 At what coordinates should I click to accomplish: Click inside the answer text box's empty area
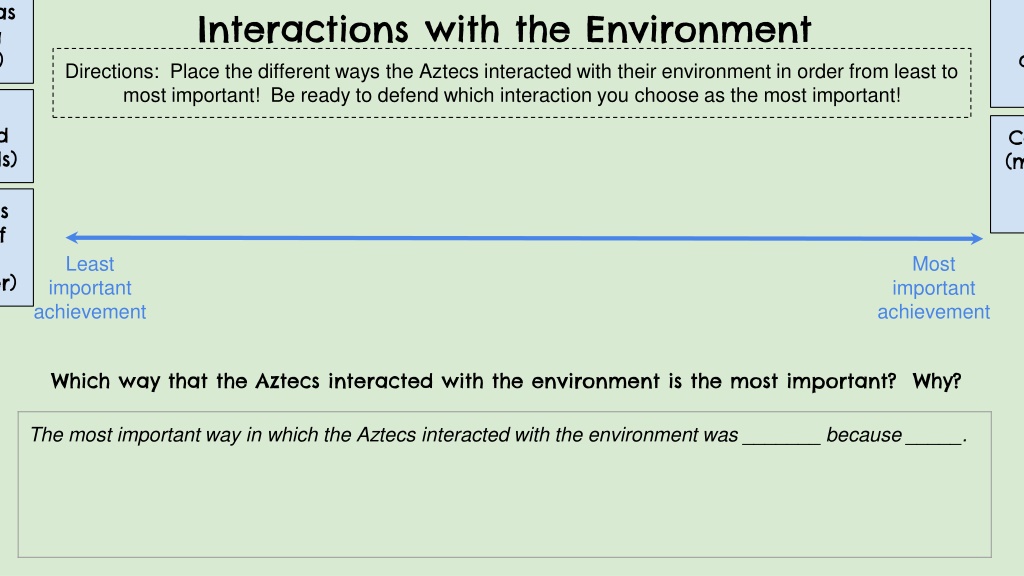pos(504,503)
